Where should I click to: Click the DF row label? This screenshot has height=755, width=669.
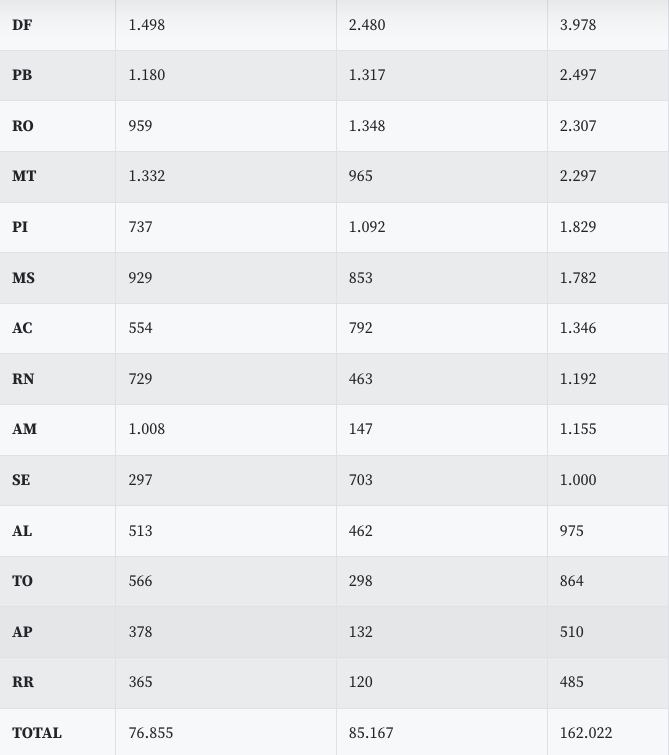pyautogui.click(x=22, y=25)
